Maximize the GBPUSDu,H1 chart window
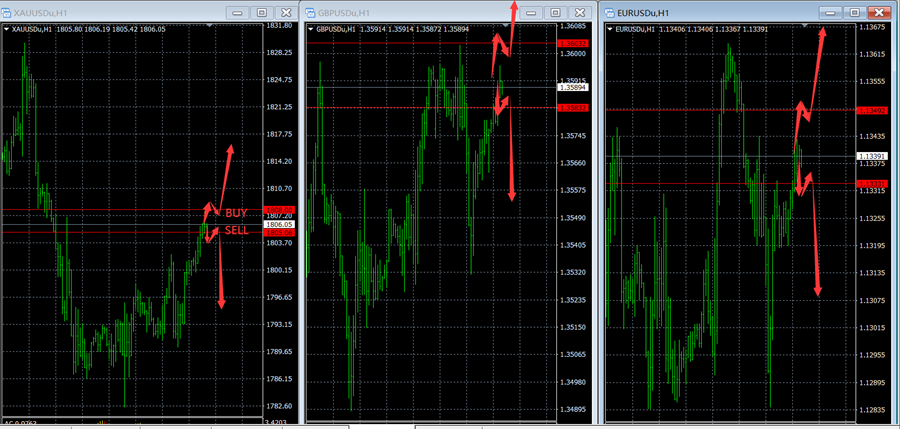 click(557, 12)
